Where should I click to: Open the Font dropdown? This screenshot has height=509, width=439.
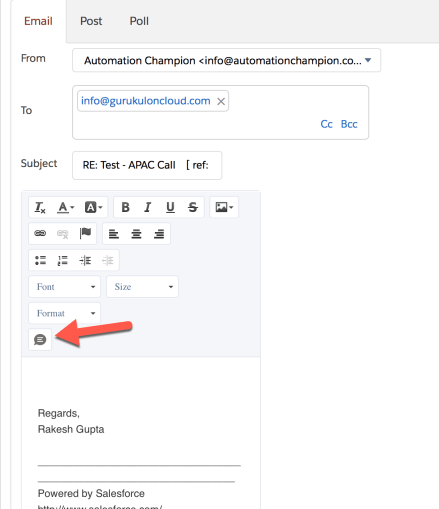pos(64,287)
